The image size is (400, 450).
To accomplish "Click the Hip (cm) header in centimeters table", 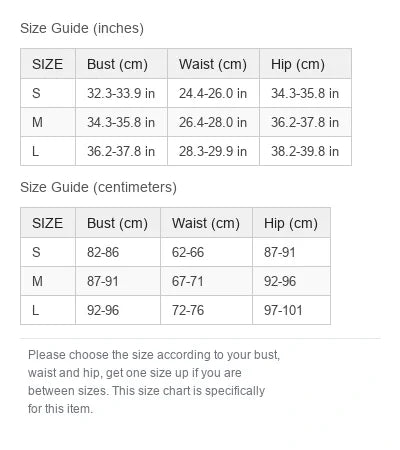I will [x=291, y=223].
